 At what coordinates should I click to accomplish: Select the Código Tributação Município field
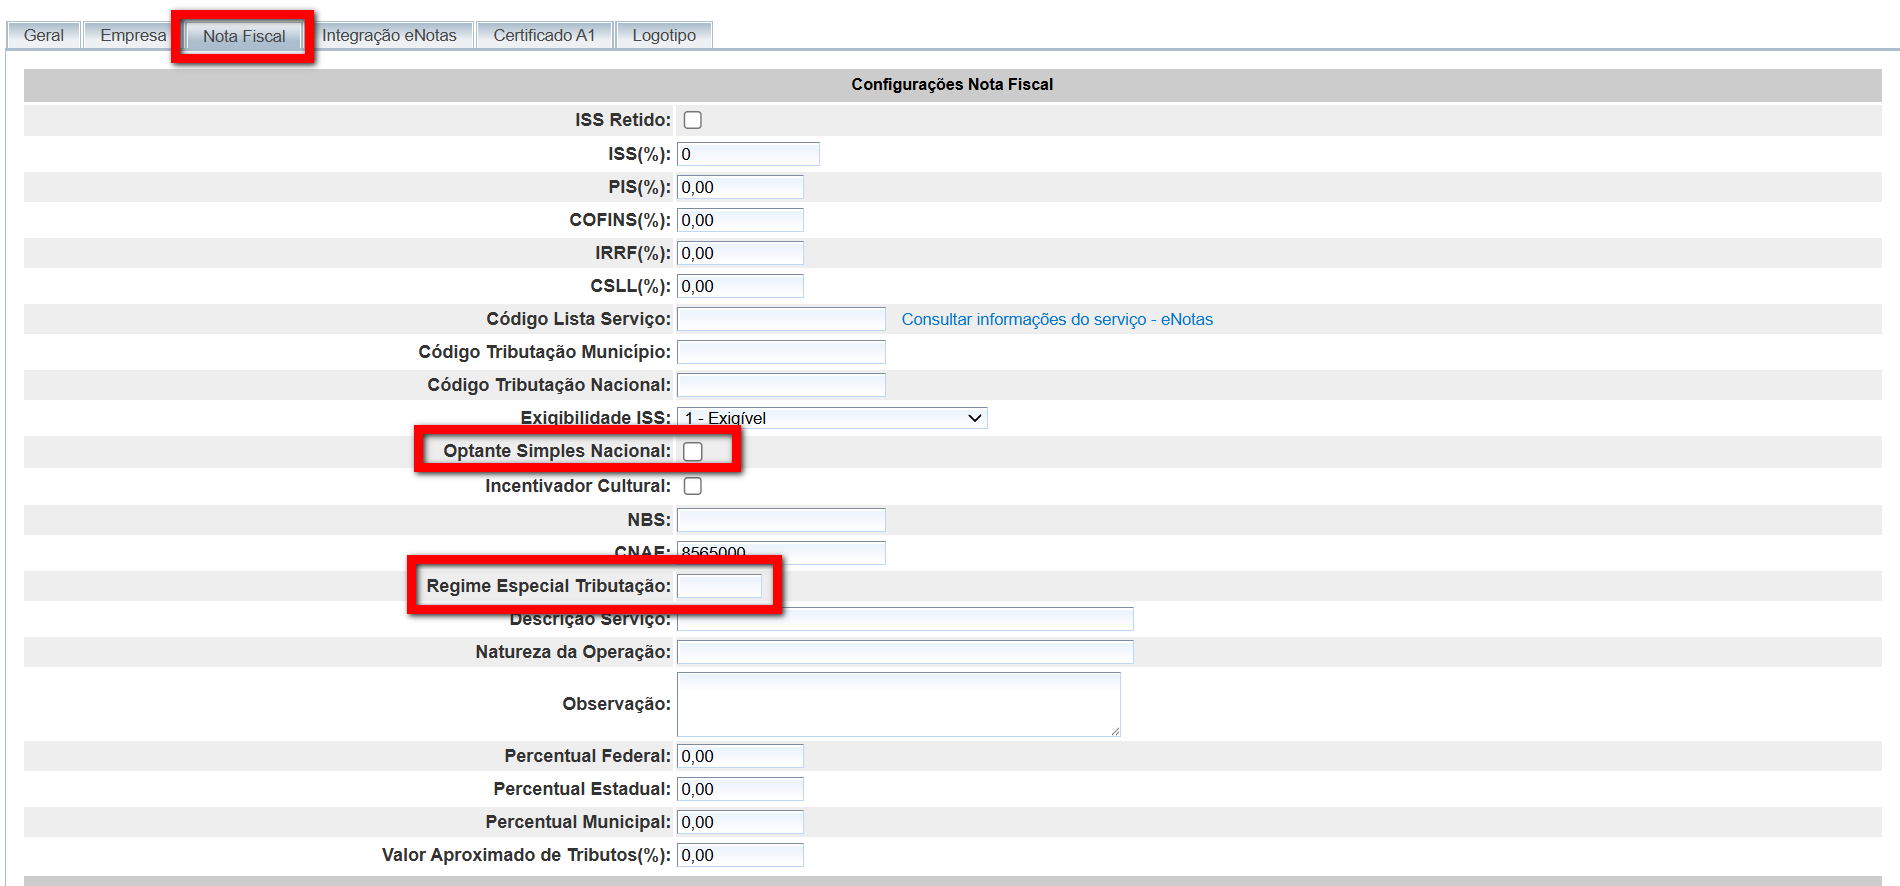coord(781,352)
